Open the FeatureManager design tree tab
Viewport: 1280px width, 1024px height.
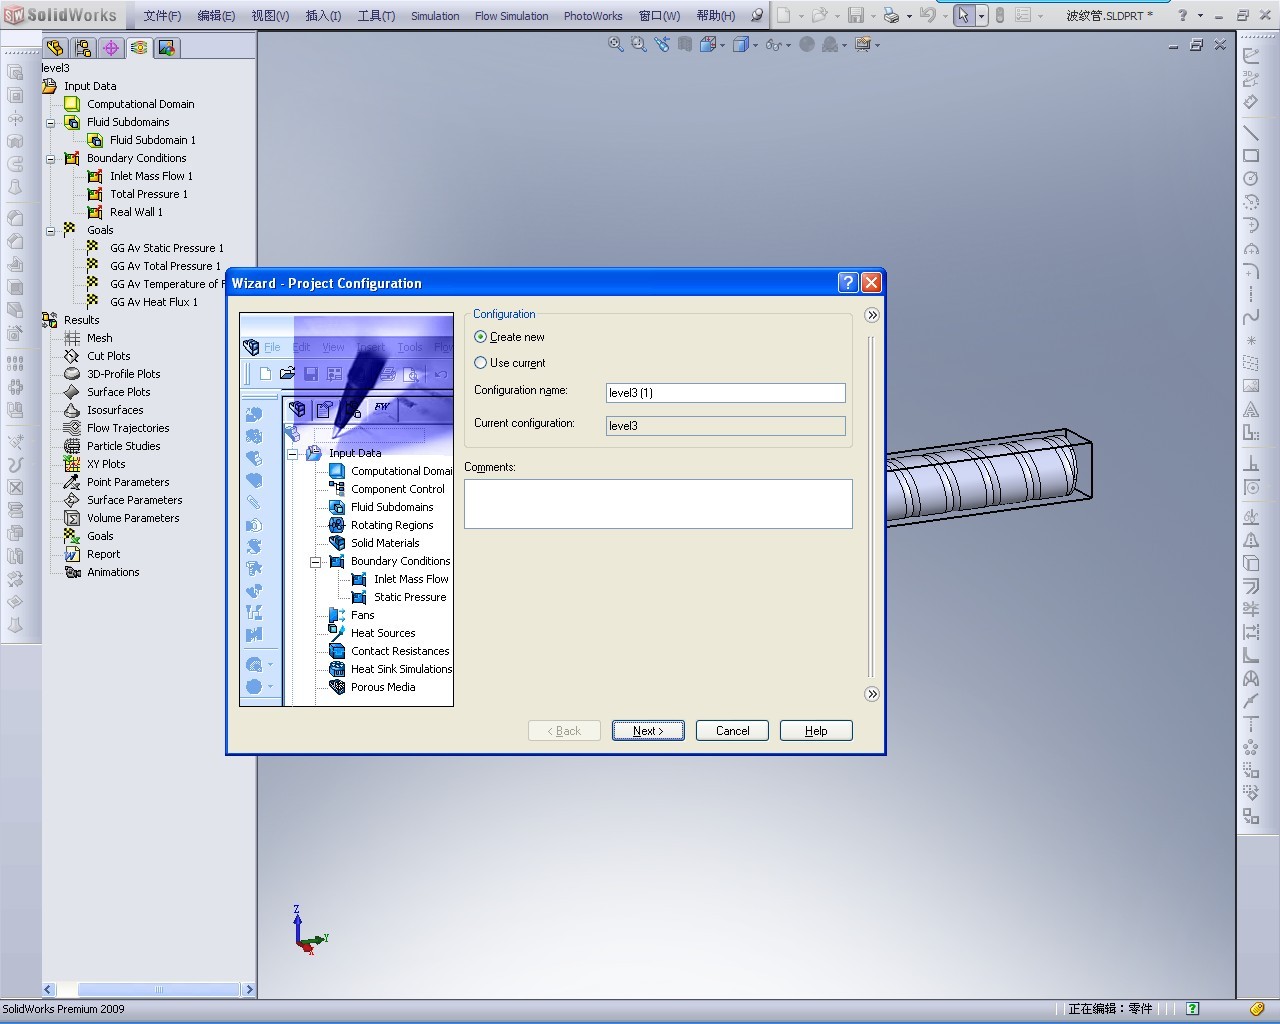point(55,48)
